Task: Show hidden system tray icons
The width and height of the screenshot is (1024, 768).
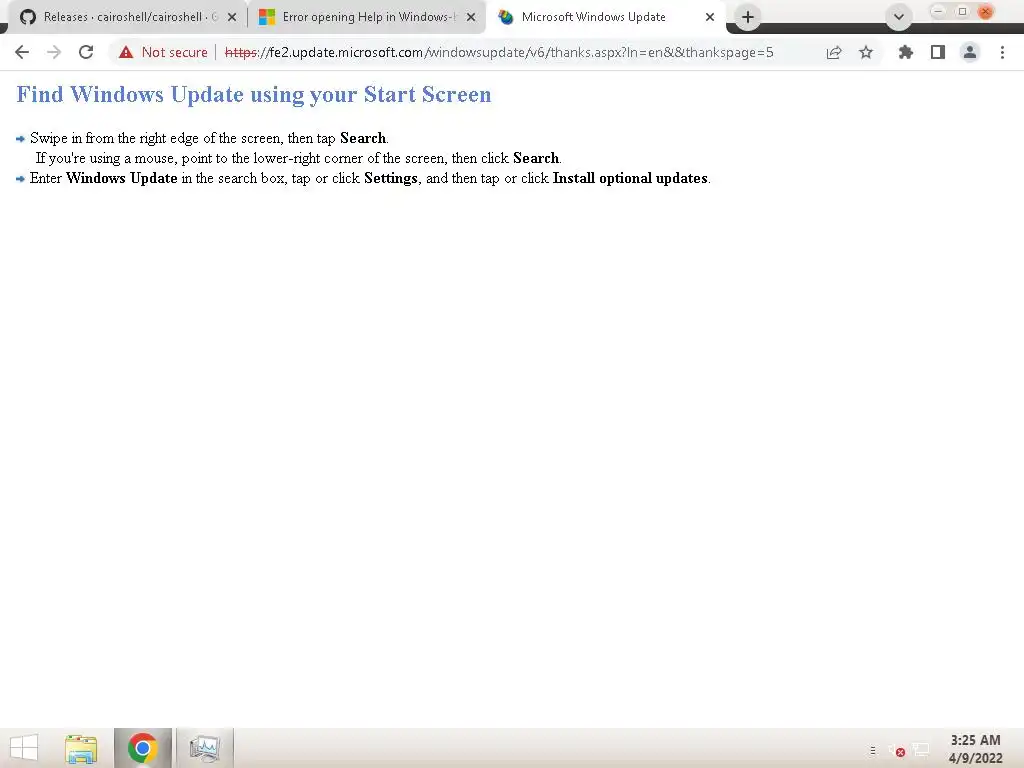Action: coord(872,751)
